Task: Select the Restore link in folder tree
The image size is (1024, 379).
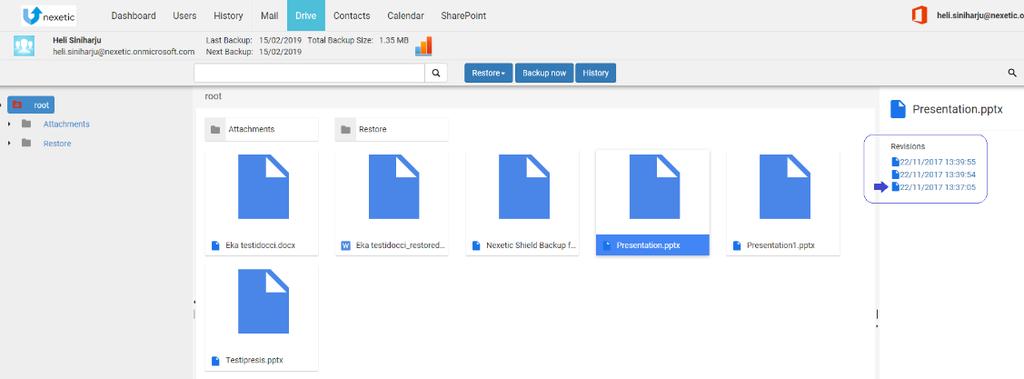Action: (x=57, y=143)
